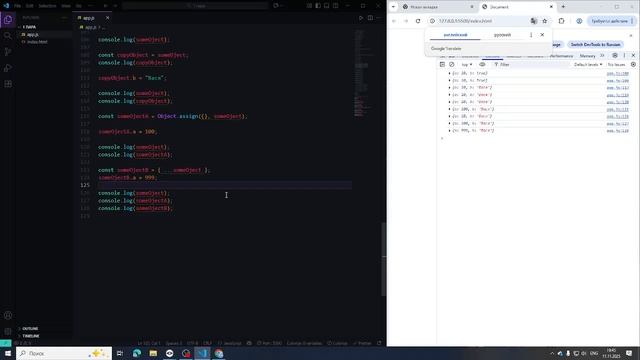Viewport: 640px width, 360px height.
Task: Toggle the live expression eye icon
Action: point(482,64)
